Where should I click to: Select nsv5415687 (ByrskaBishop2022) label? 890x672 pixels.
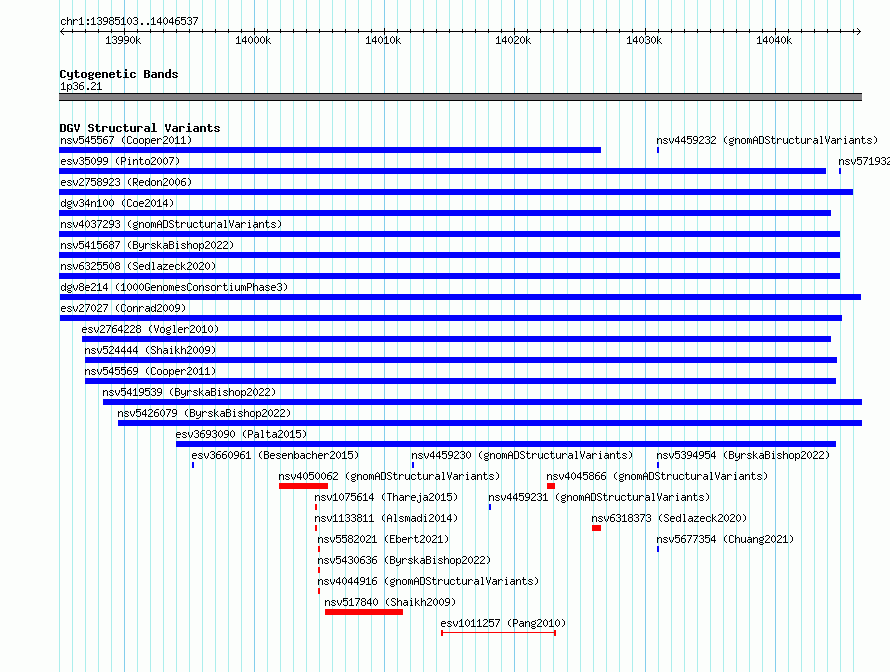point(147,245)
